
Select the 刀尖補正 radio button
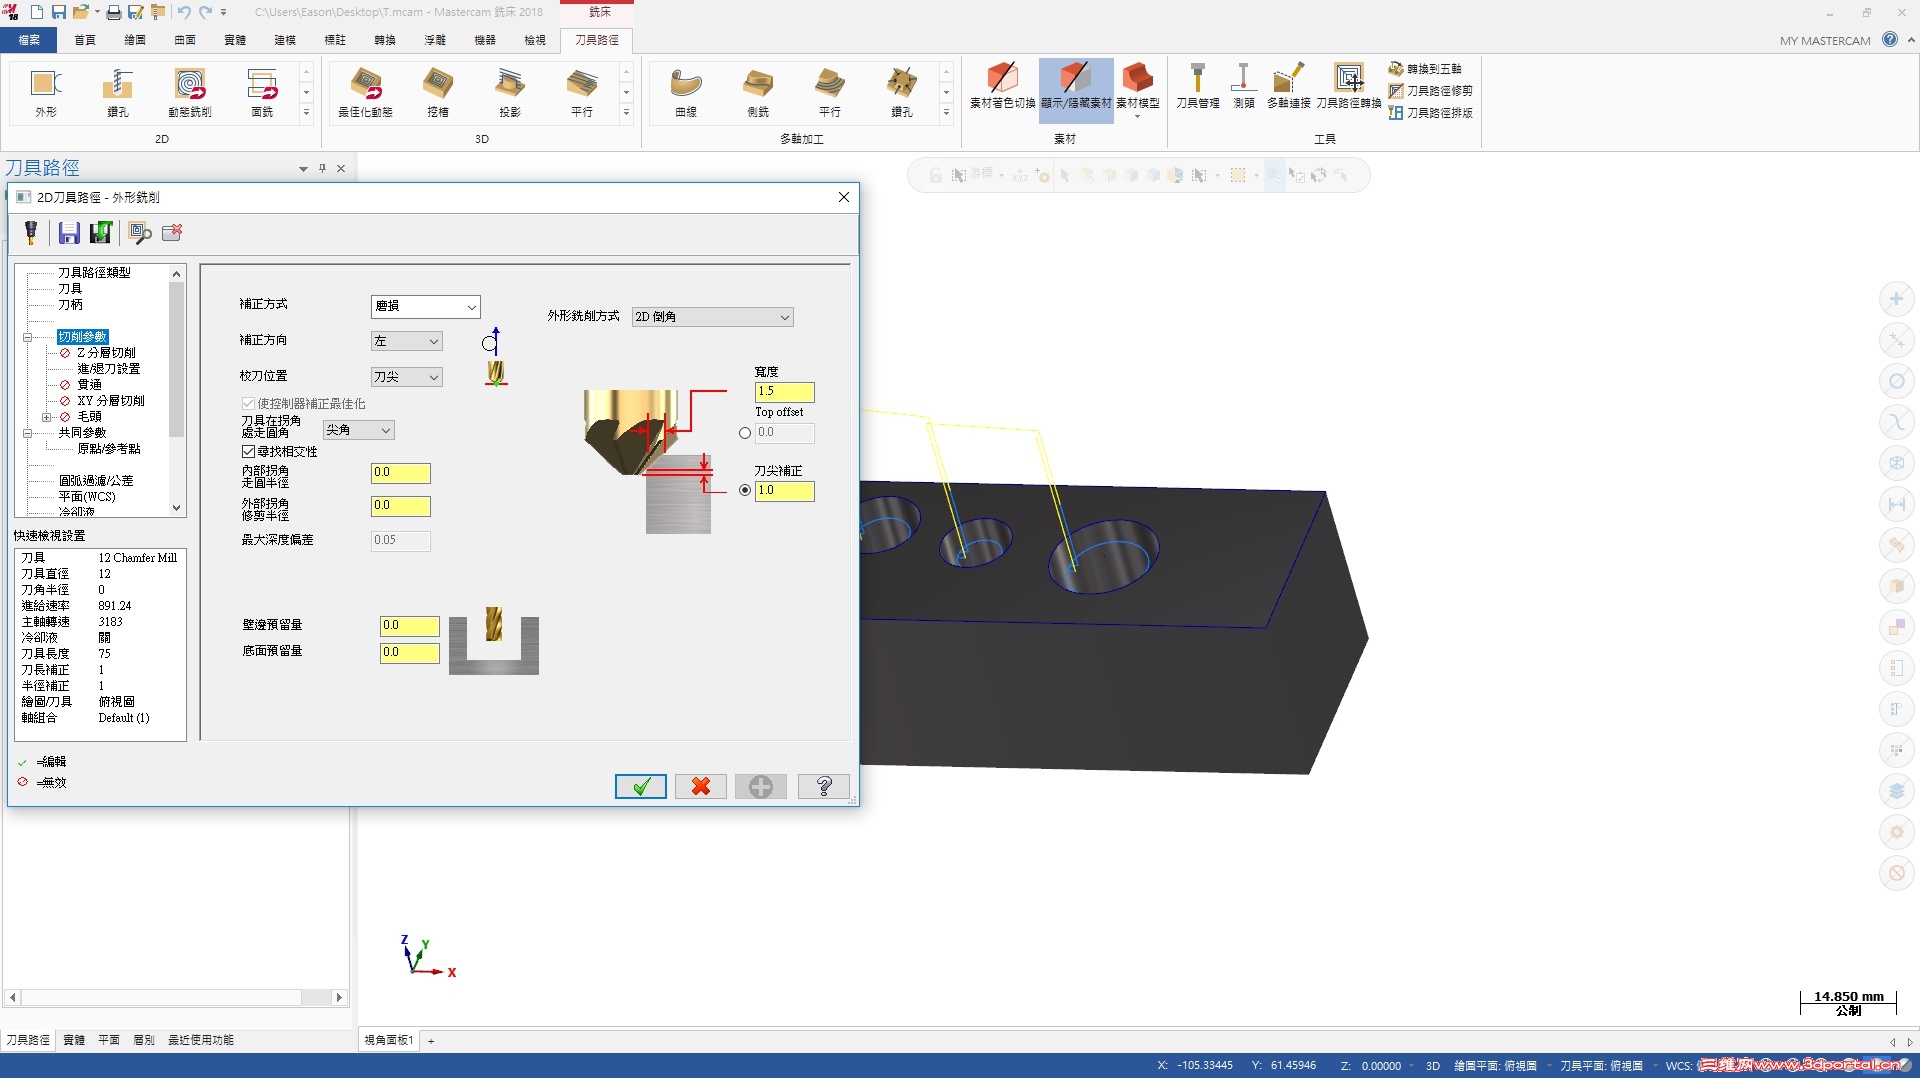(x=745, y=490)
